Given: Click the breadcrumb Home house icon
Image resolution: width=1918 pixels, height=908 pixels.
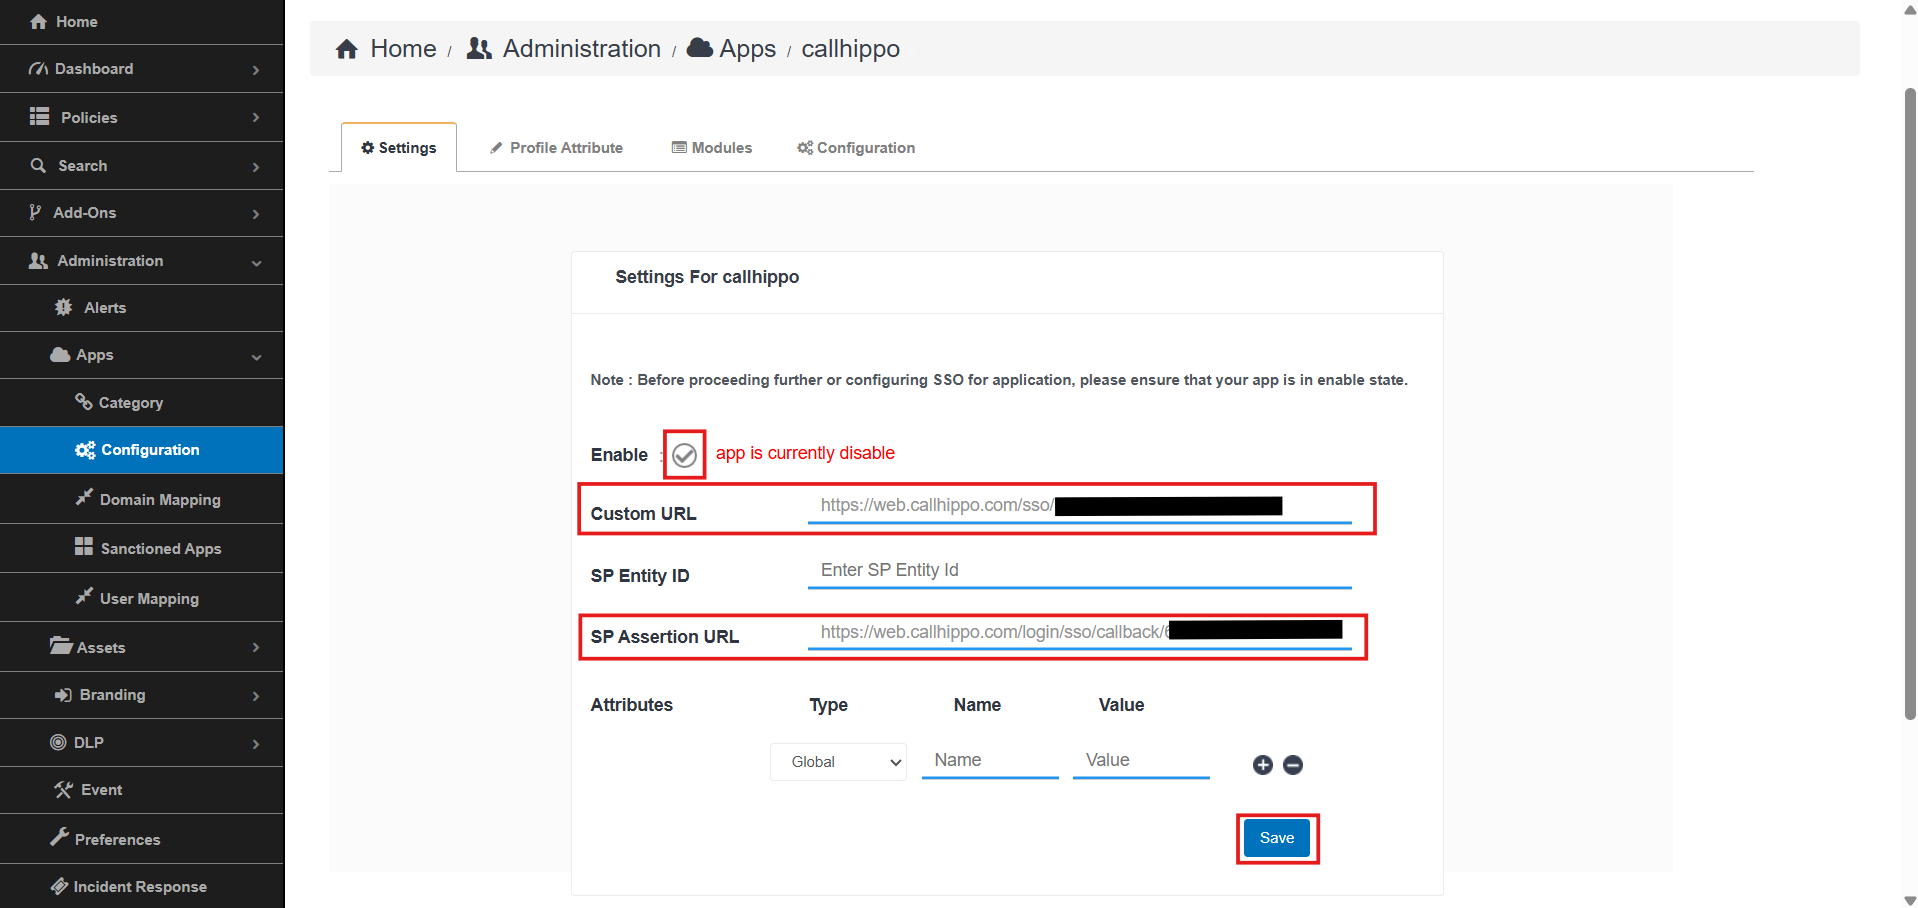Looking at the screenshot, I should (x=347, y=49).
